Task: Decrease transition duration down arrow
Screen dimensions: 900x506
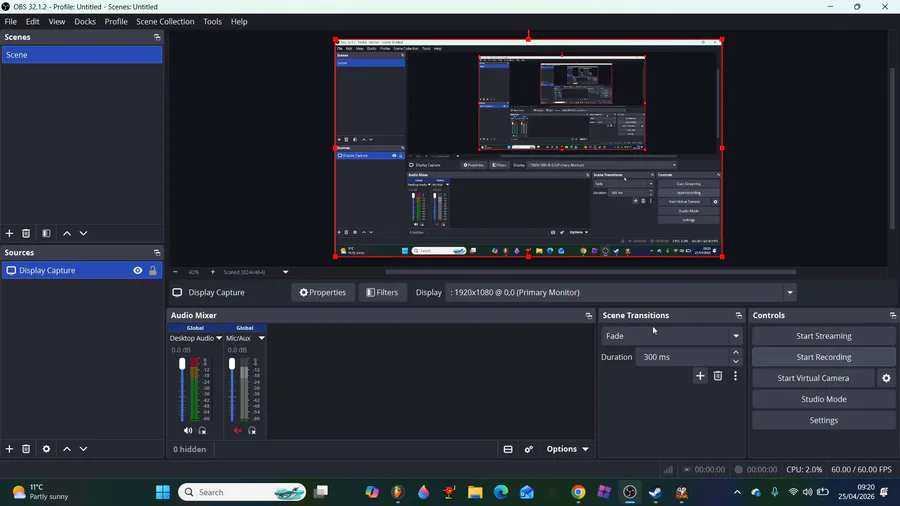Action: tap(736, 361)
